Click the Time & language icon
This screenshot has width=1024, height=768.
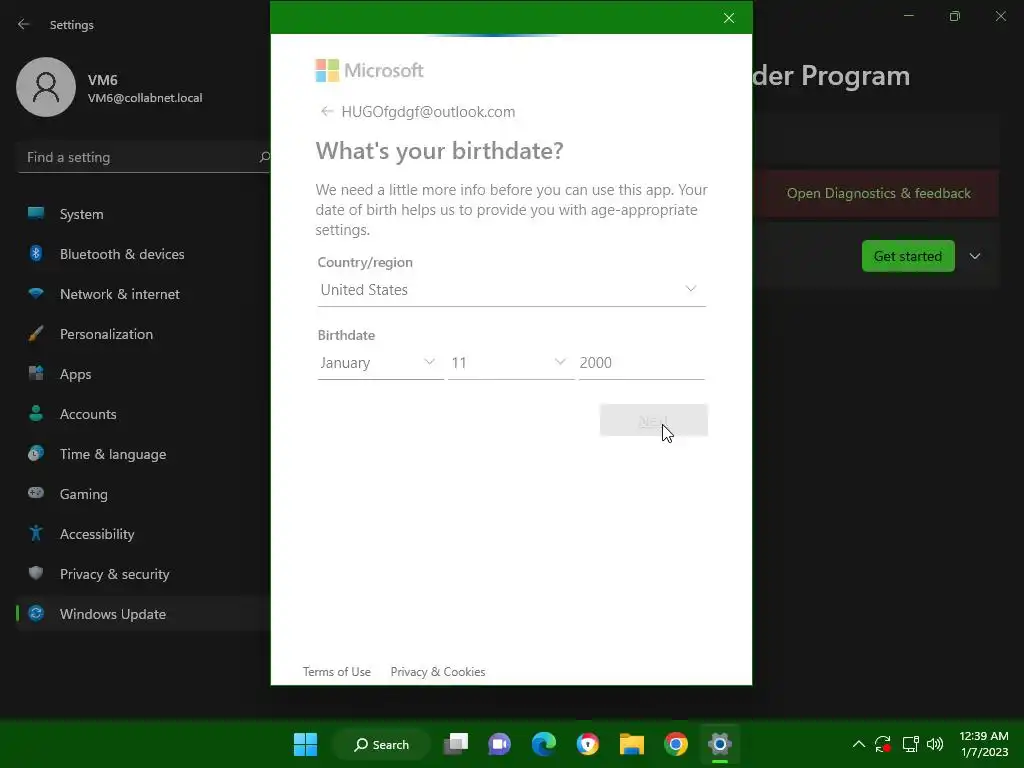[x=36, y=453]
